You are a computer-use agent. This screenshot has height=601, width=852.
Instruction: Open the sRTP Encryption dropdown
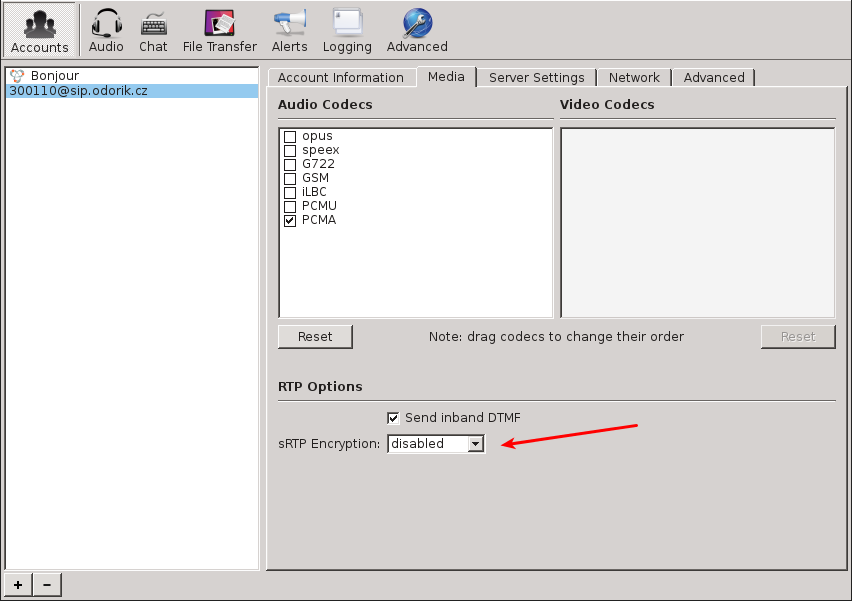436,444
